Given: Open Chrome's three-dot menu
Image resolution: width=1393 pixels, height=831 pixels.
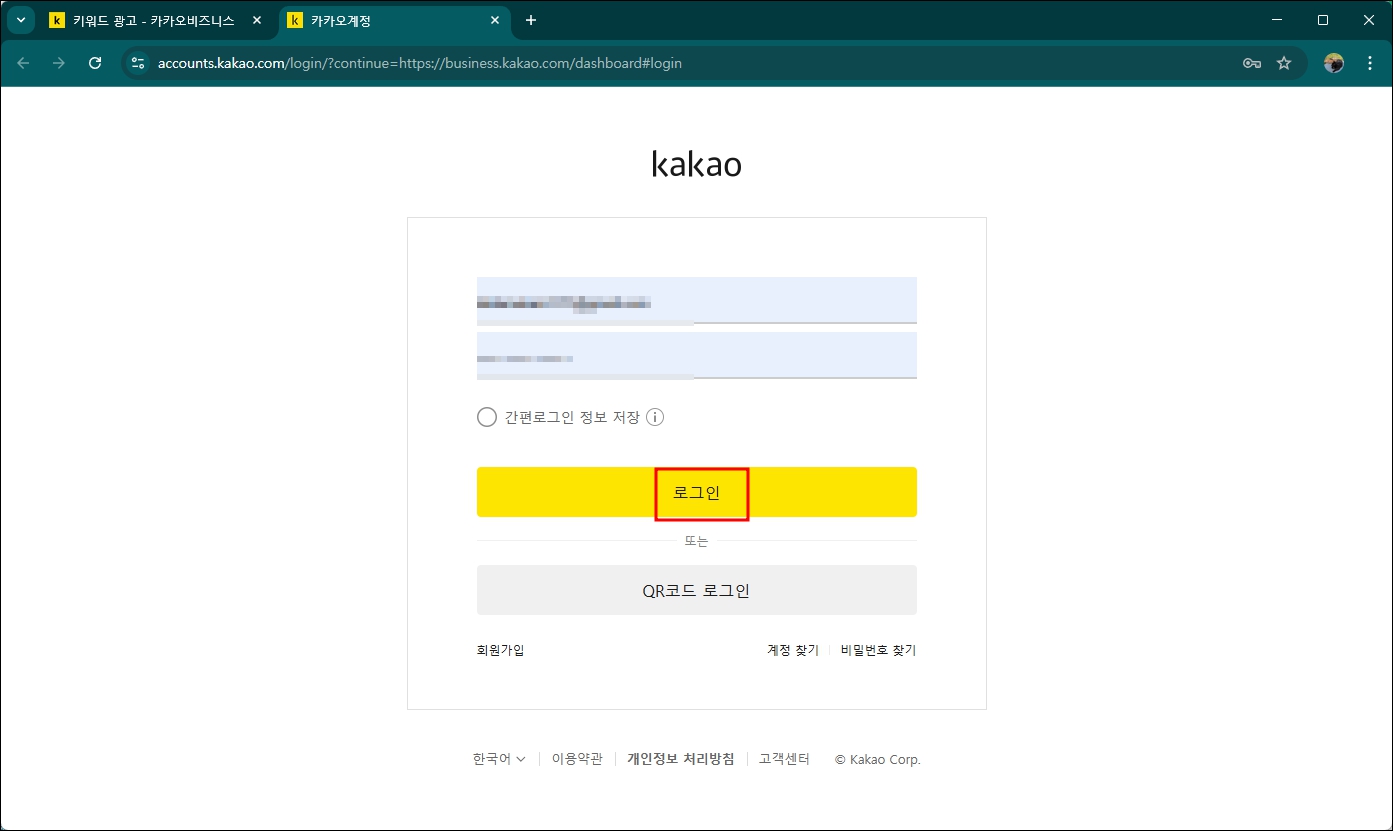Looking at the screenshot, I should [x=1370, y=62].
